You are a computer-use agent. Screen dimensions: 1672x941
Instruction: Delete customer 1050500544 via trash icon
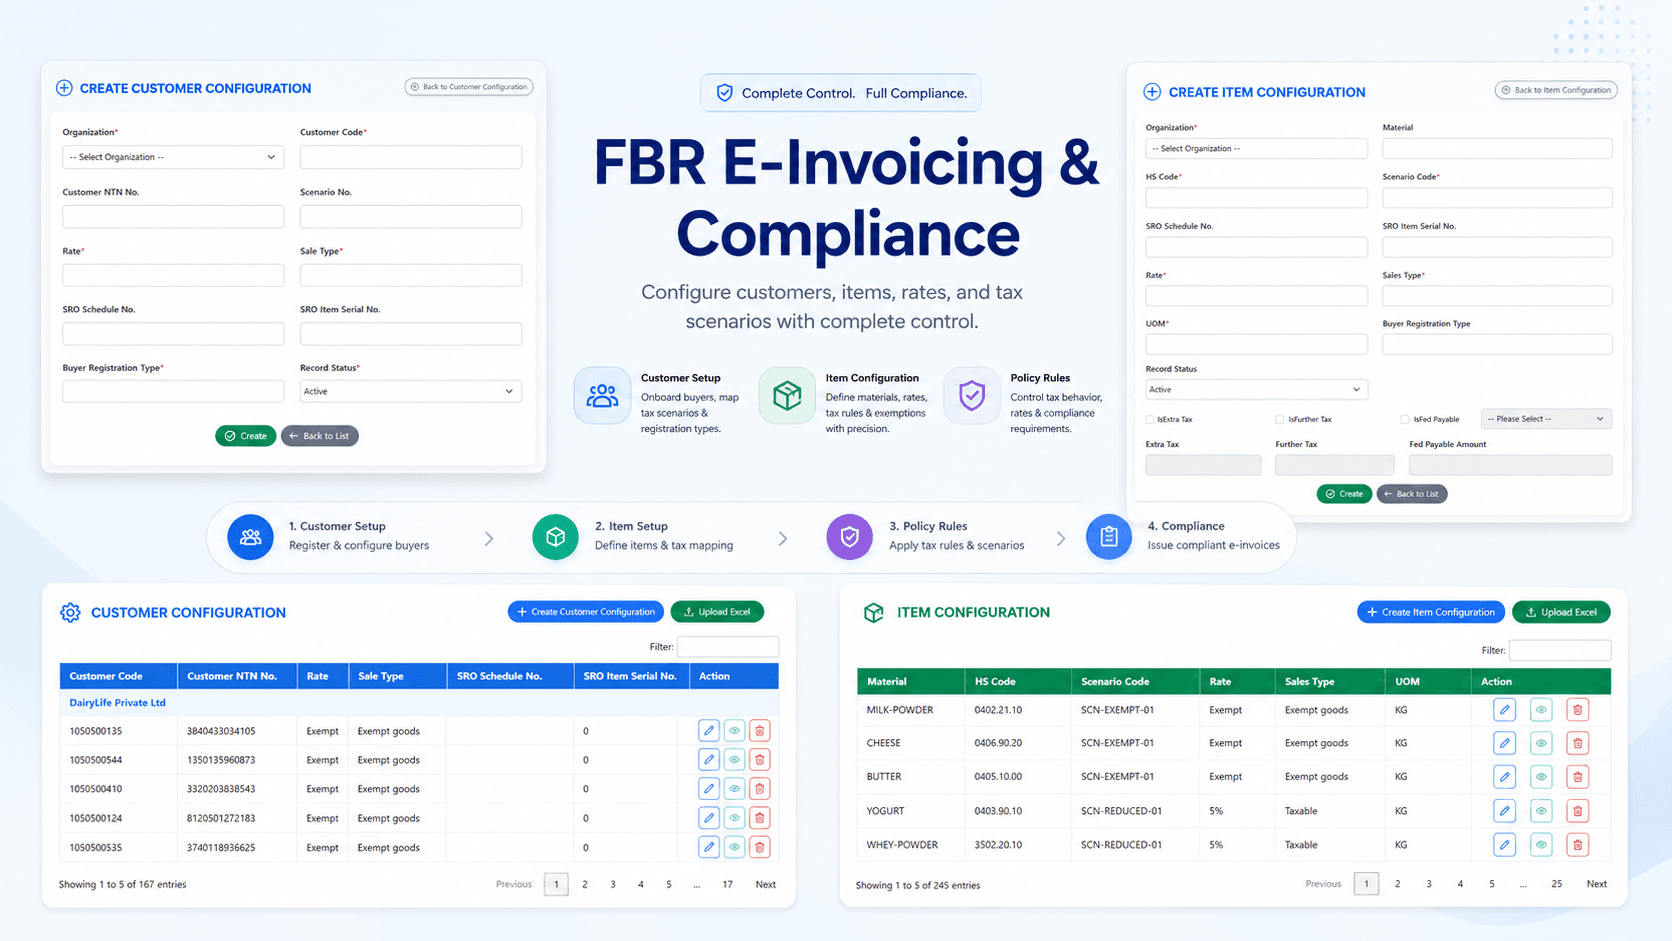click(x=760, y=760)
